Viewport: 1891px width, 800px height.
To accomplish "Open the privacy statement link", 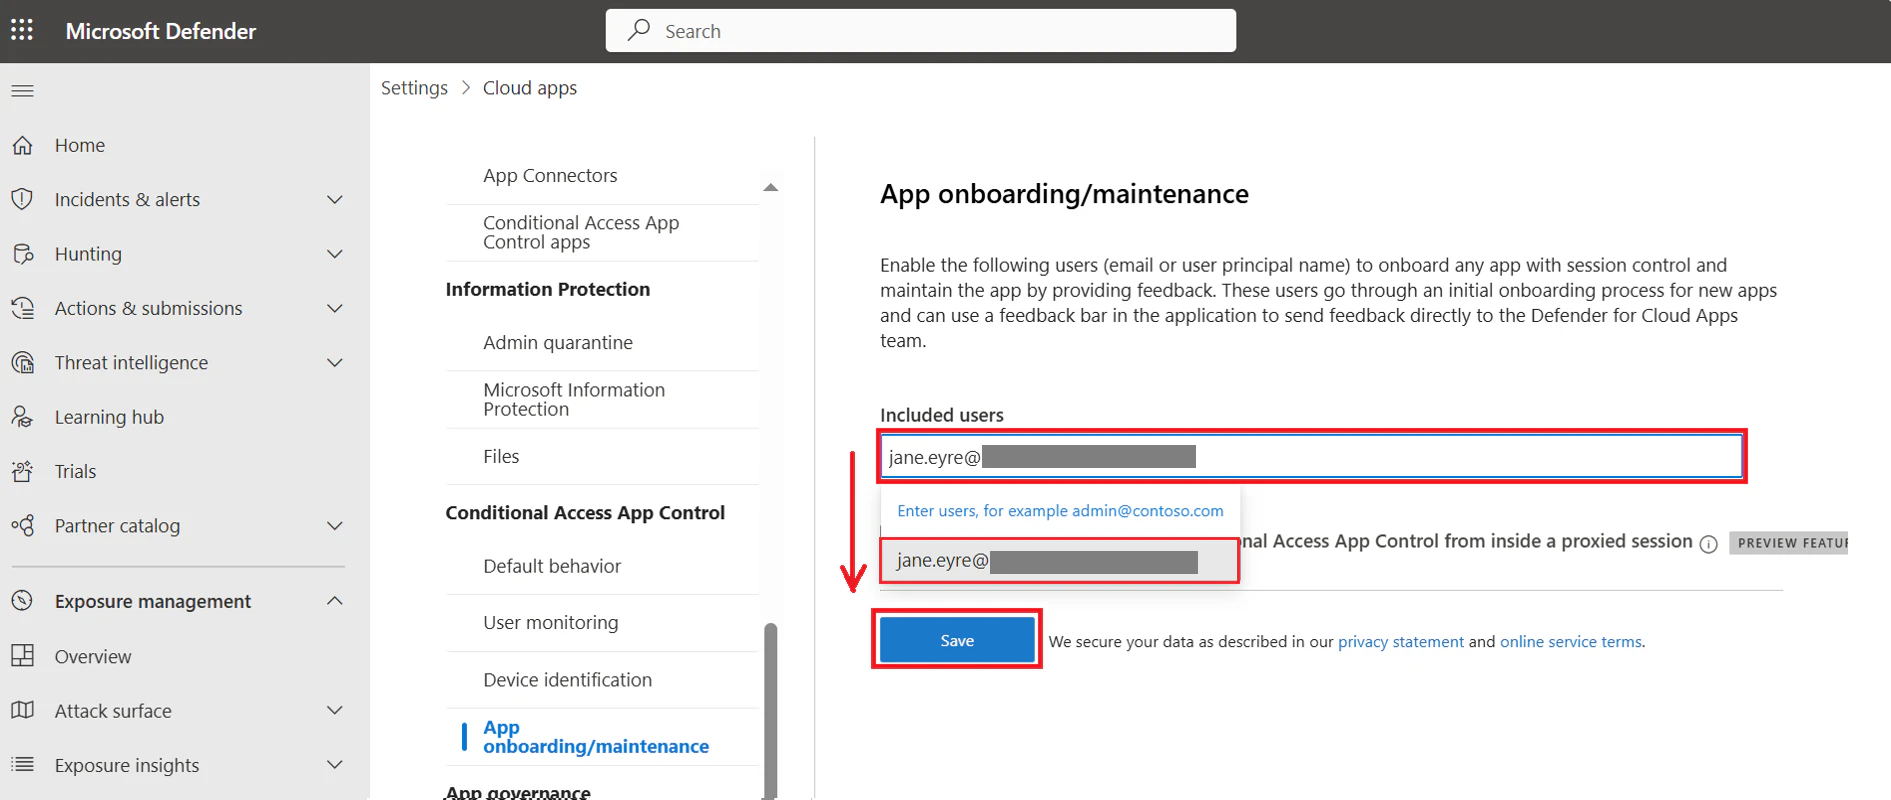I will tap(1400, 642).
